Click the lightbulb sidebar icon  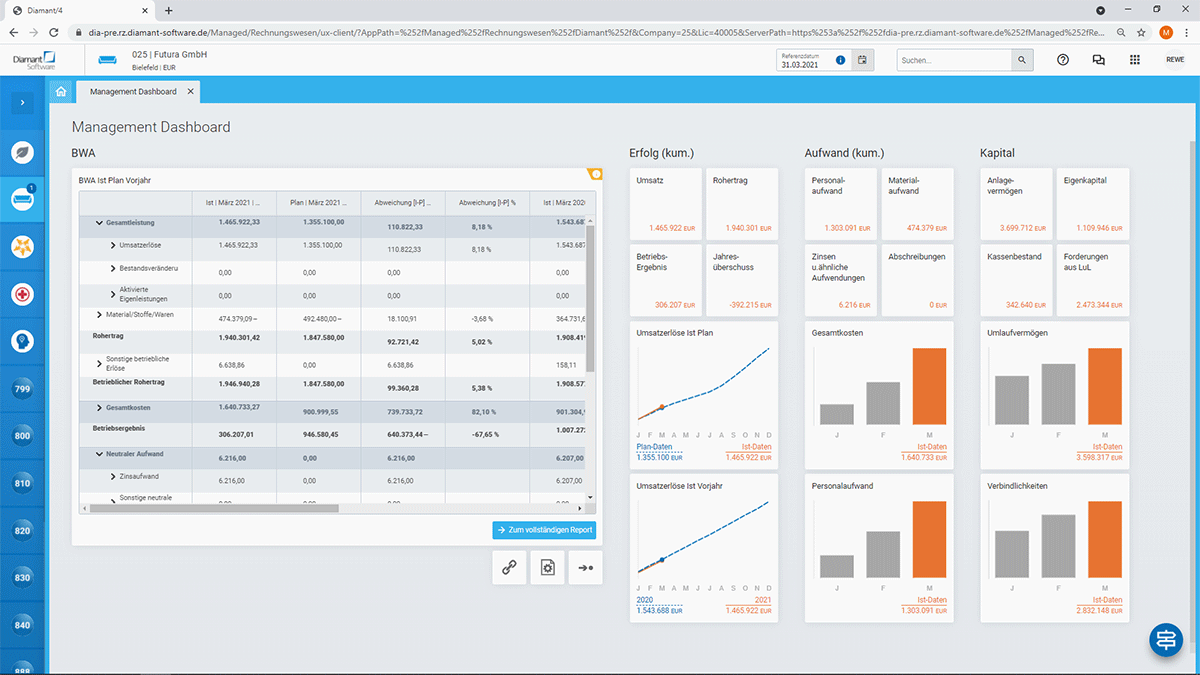point(23,341)
